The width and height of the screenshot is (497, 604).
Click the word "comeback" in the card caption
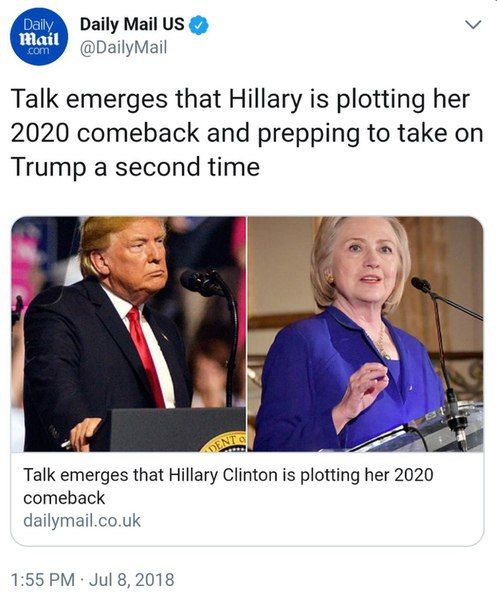coord(64,498)
